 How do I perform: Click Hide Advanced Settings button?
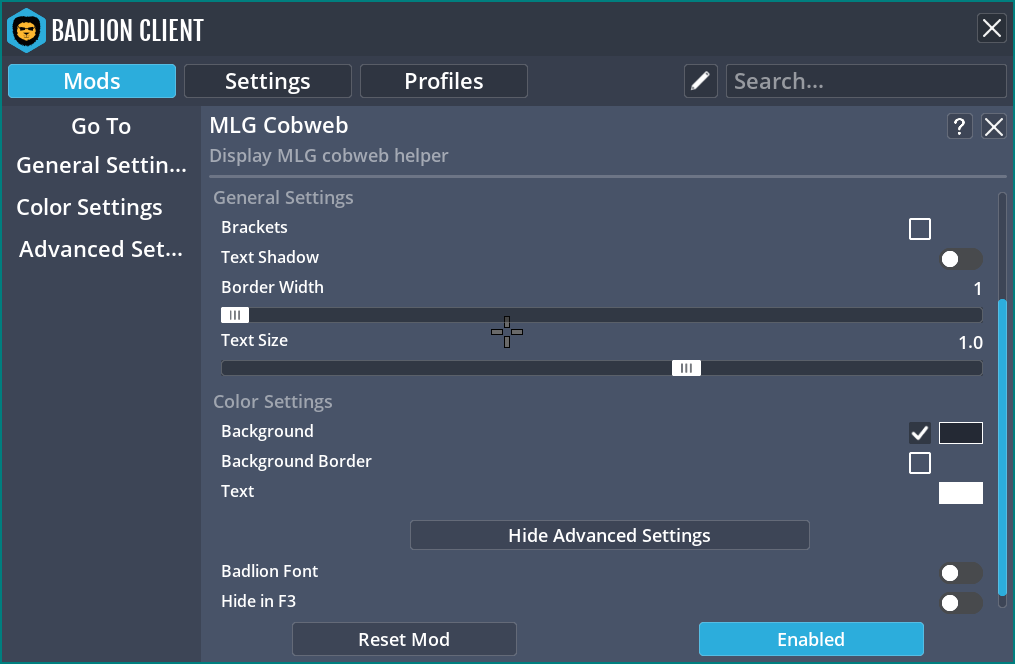click(610, 535)
